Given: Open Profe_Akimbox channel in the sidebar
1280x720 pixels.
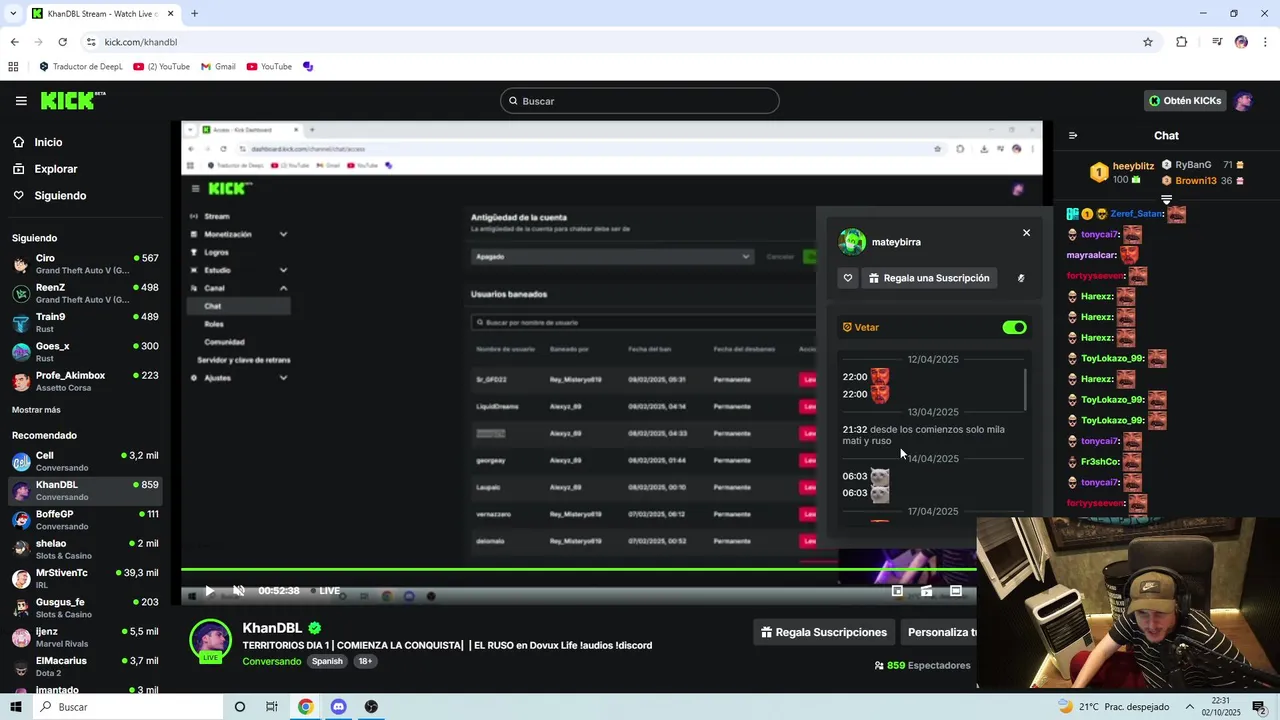Looking at the screenshot, I should (x=85, y=381).
